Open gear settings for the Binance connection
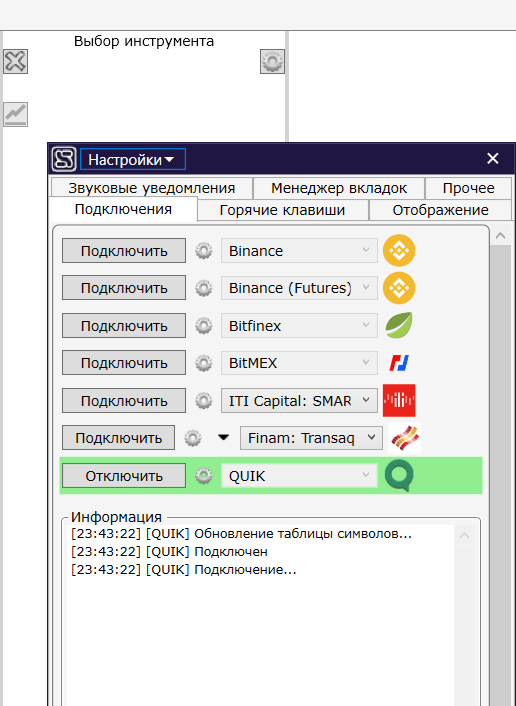Screen dimensions: 516x706 [204, 251]
